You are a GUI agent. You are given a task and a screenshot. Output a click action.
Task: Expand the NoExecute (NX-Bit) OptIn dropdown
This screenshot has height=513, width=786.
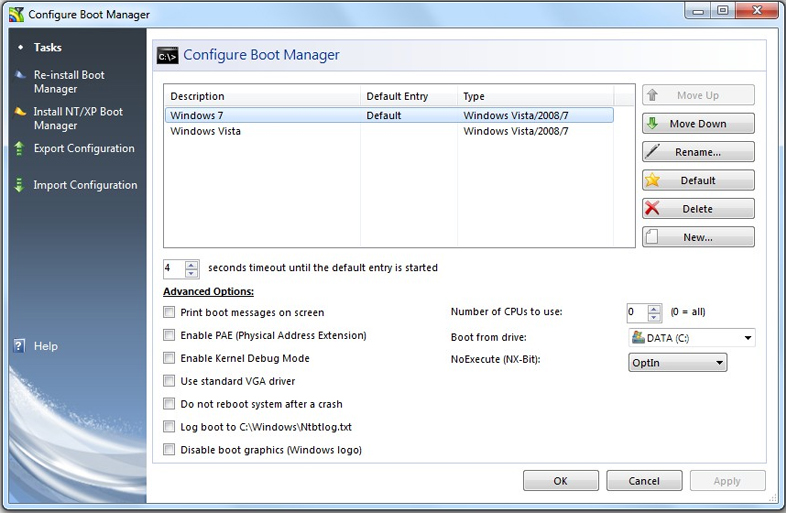tap(719, 363)
